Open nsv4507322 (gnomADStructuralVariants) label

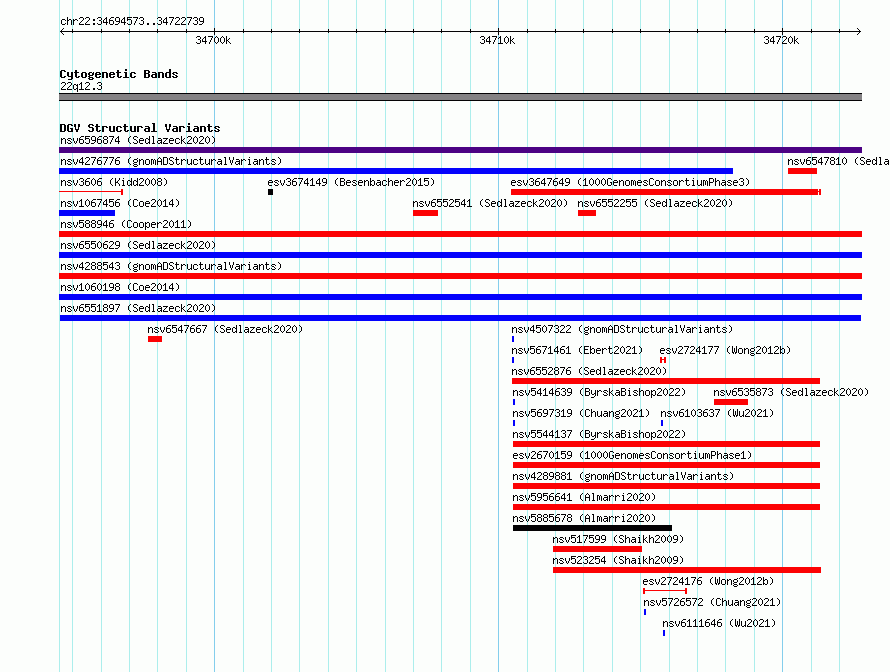(622, 329)
